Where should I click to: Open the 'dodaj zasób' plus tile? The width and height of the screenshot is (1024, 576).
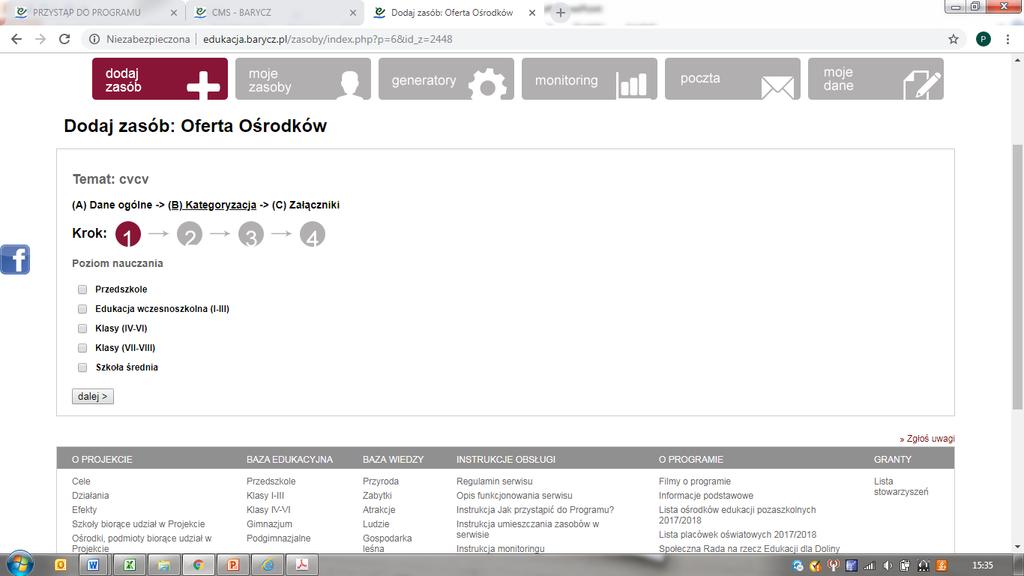tap(160, 79)
